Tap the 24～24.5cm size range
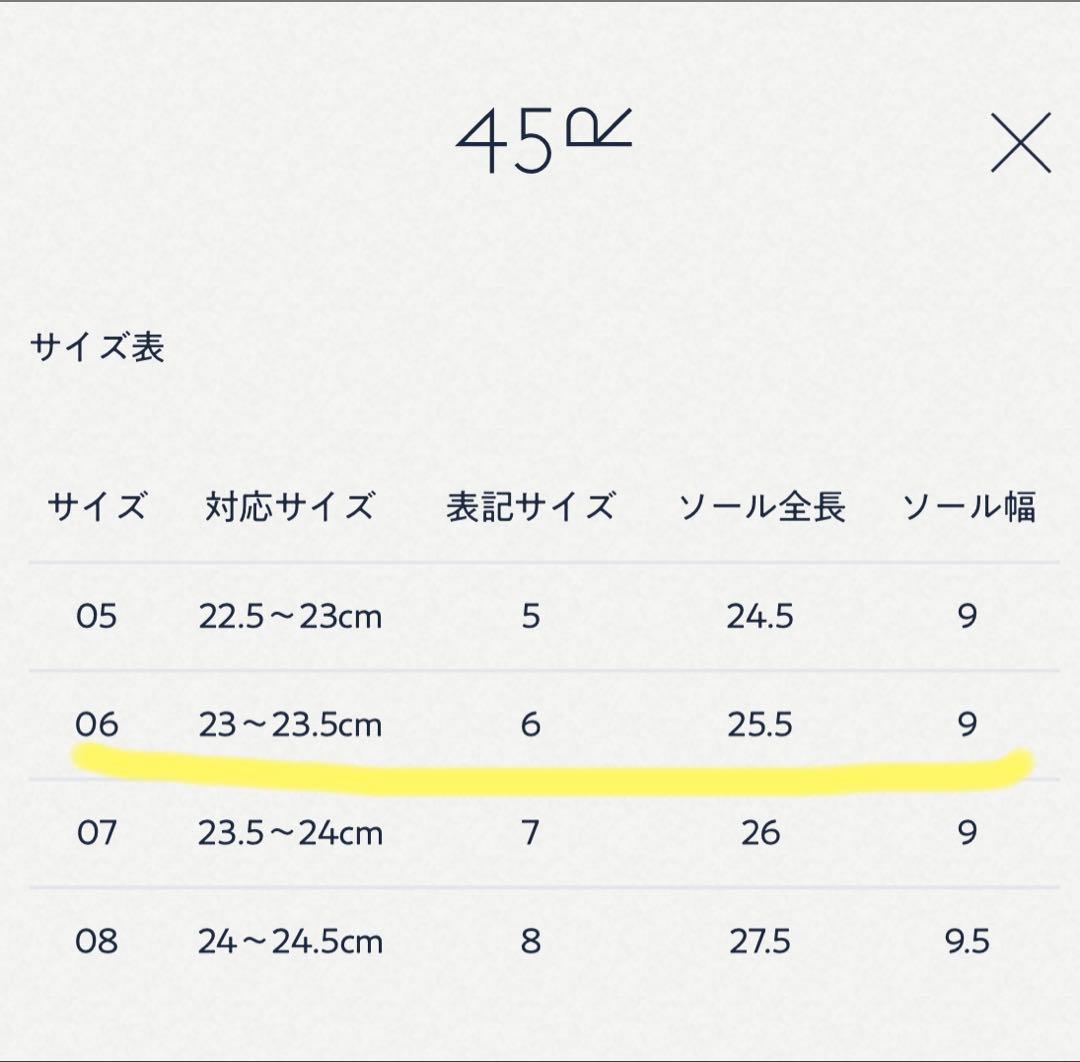 [290, 941]
